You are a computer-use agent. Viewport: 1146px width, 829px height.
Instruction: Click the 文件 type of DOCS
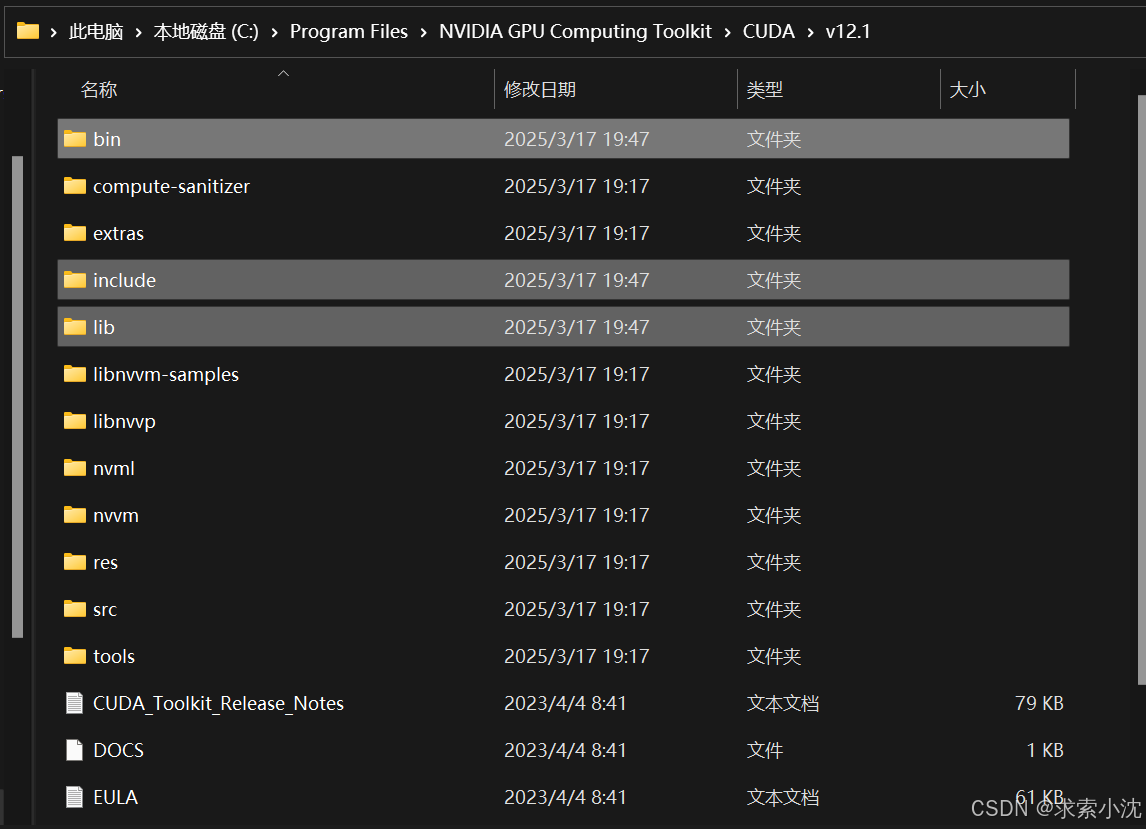(764, 750)
